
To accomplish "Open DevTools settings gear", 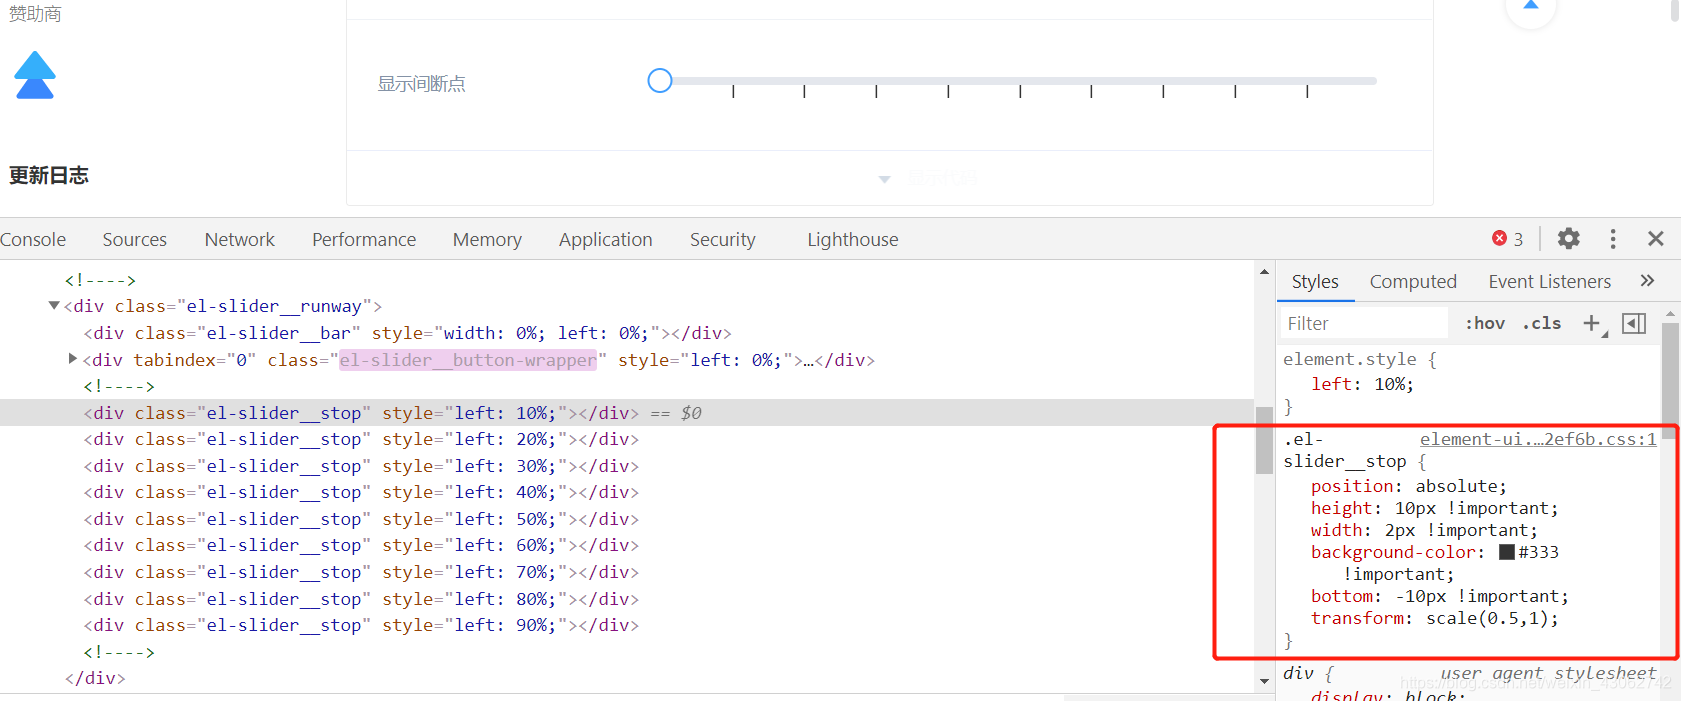I will 1568,239.
